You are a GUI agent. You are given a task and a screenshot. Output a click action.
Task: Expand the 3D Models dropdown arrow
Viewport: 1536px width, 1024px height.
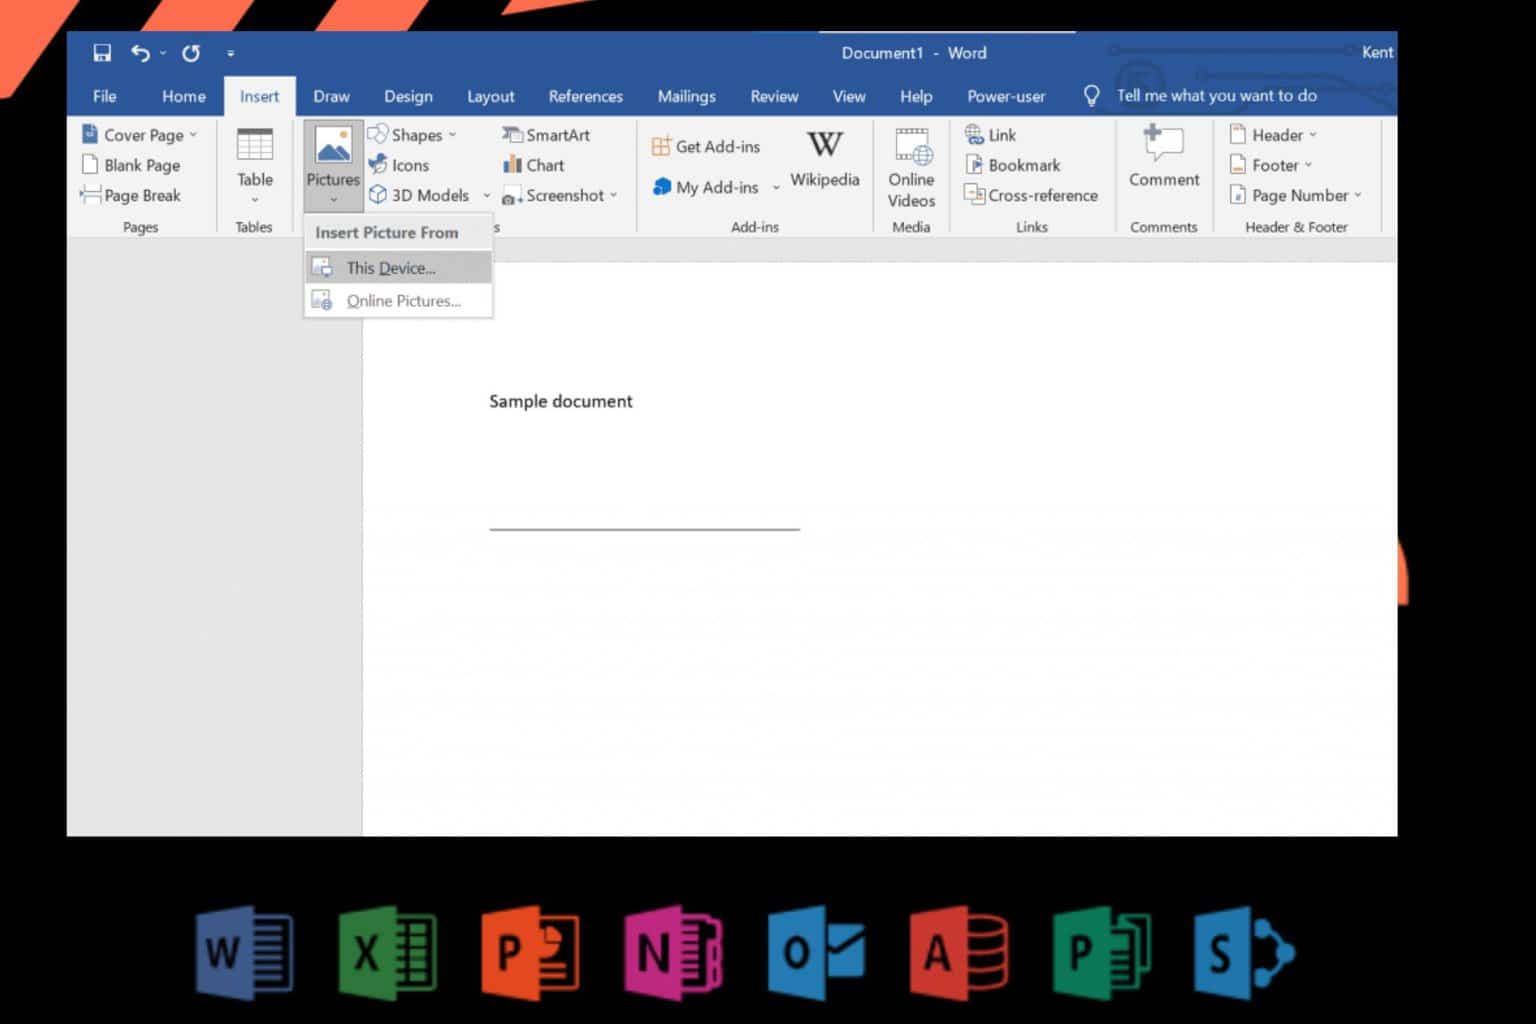pos(487,196)
